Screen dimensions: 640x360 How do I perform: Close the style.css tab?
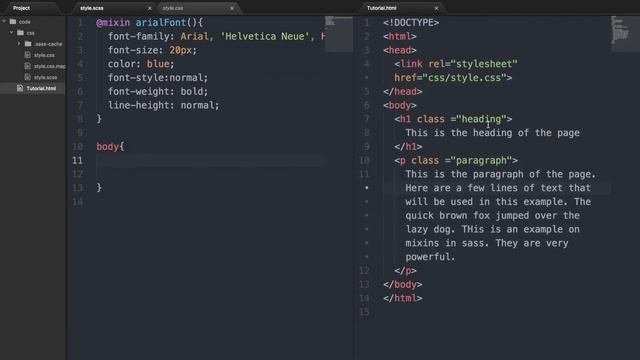click(232, 8)
